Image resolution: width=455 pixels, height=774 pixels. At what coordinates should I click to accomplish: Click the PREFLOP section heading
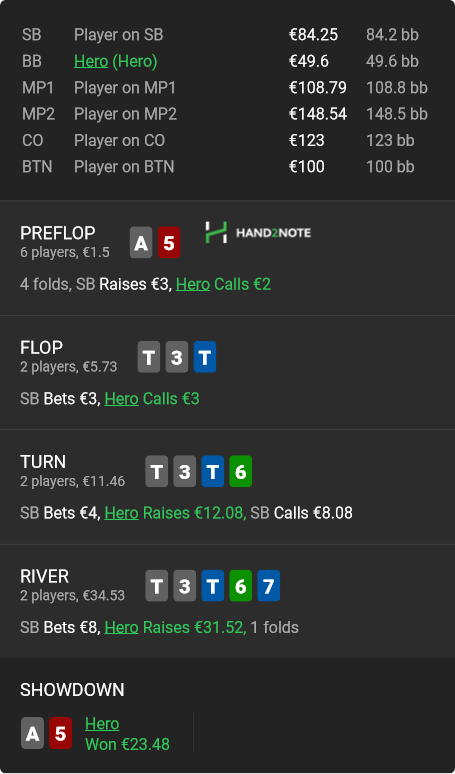(x=58, y=233)
